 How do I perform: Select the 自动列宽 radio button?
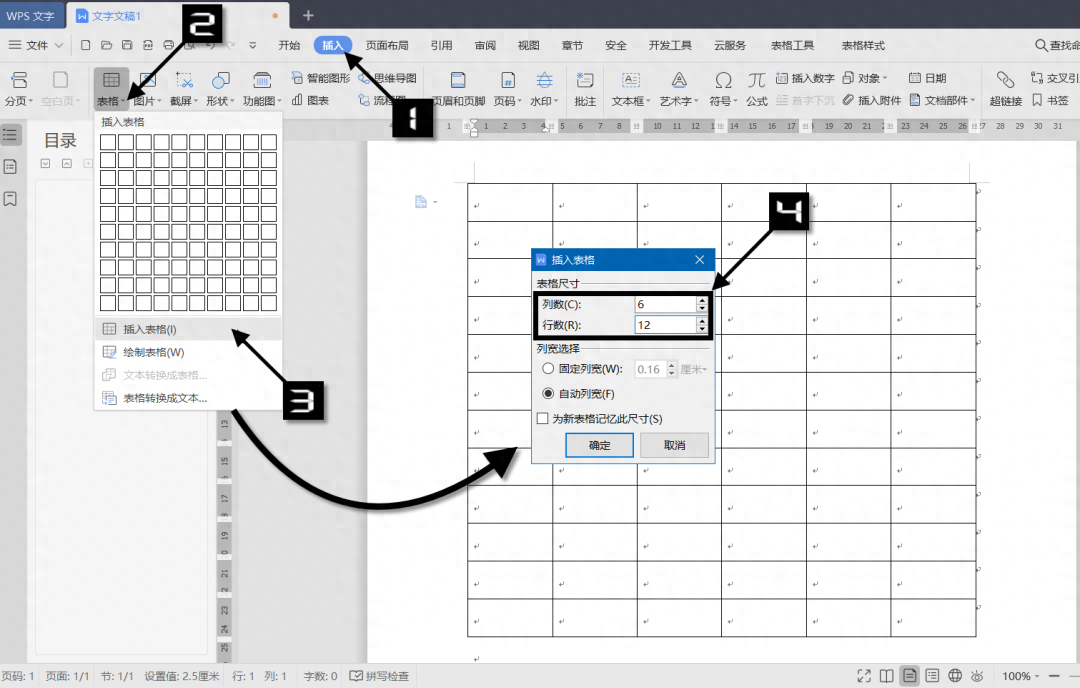pos(548,393)
